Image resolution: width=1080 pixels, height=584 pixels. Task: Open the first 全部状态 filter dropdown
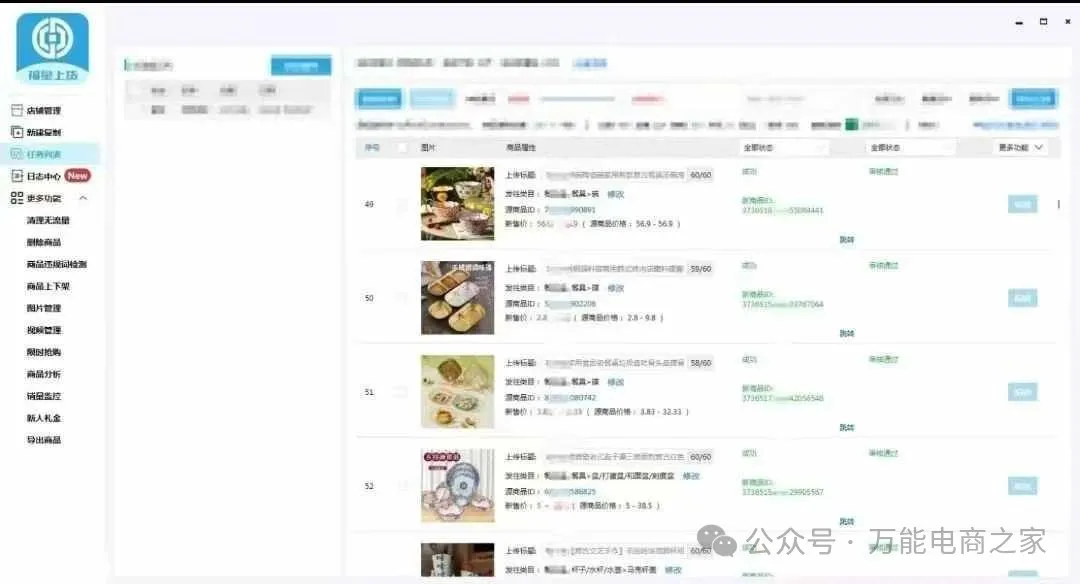[x=785, y=148]
